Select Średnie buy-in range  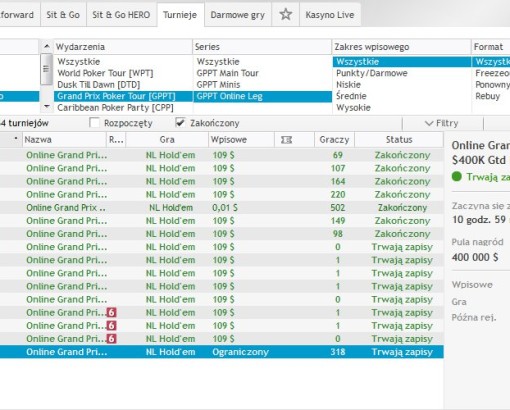402,96
